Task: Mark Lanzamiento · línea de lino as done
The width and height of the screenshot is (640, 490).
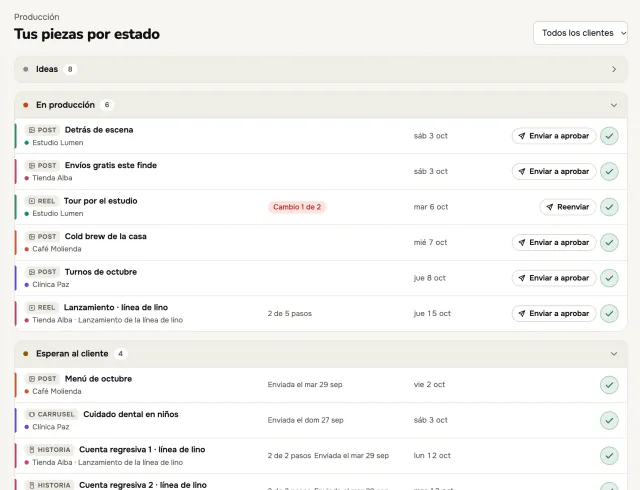Action: pos(609,314)
